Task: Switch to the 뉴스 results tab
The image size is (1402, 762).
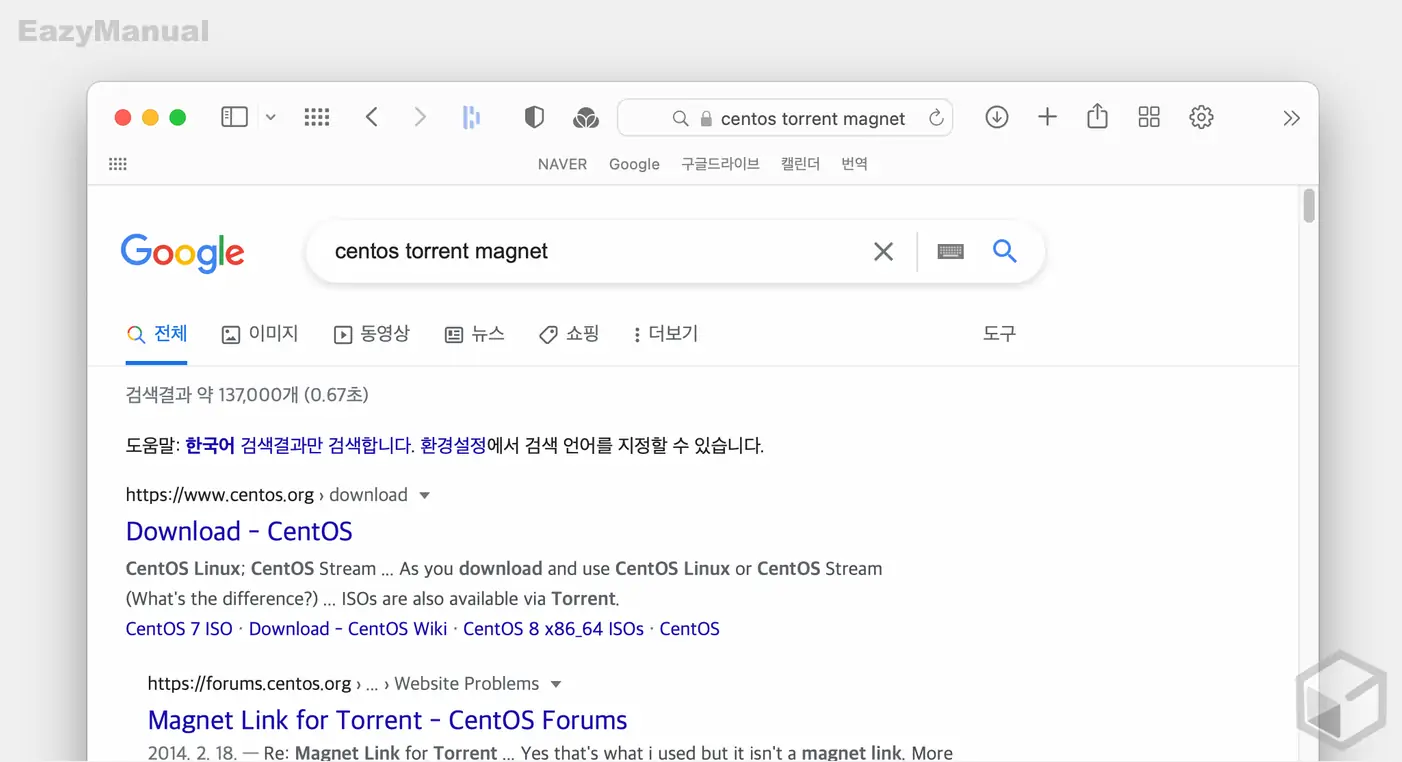Action: [x=475, y=334]
